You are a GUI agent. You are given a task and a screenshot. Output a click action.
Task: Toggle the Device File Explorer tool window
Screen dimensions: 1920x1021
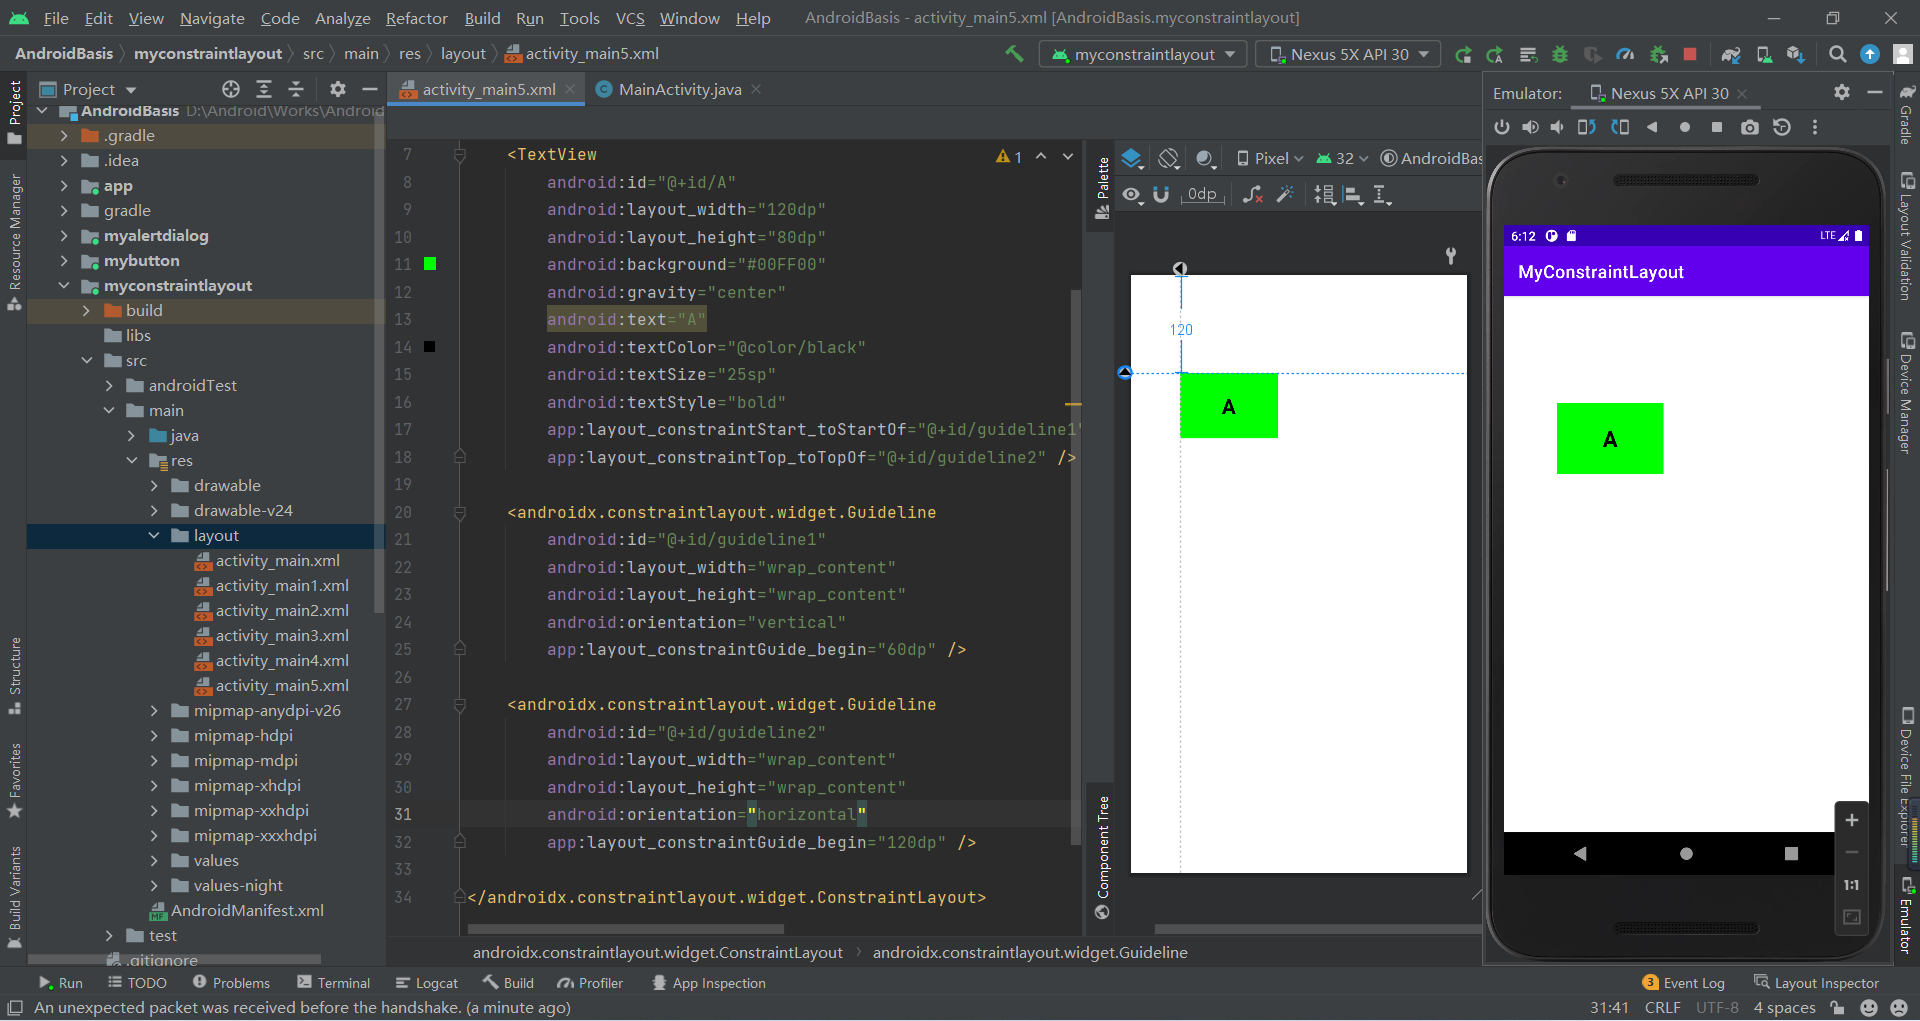(1907, 776)
